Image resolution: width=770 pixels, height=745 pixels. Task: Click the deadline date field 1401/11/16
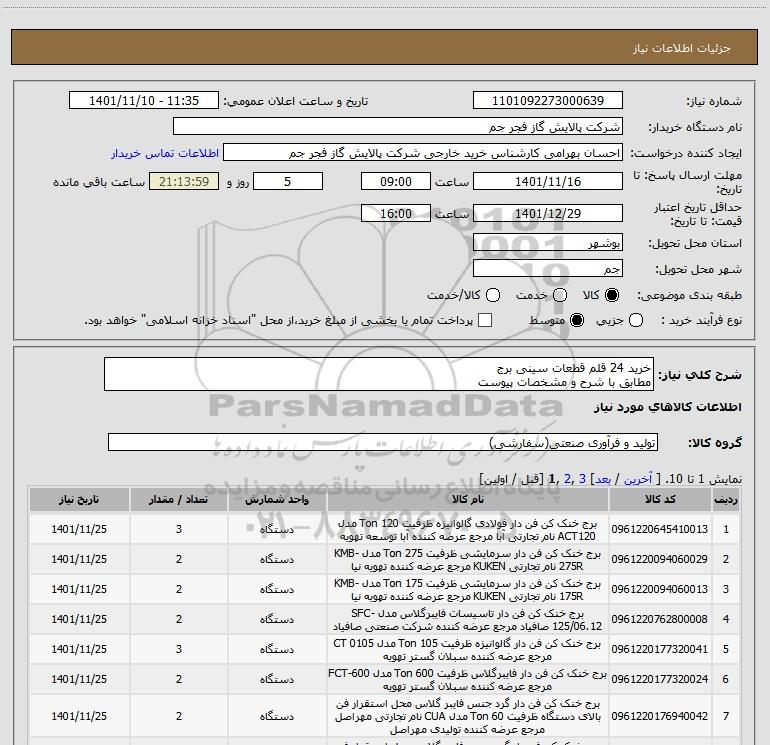[x=548, y=181]
